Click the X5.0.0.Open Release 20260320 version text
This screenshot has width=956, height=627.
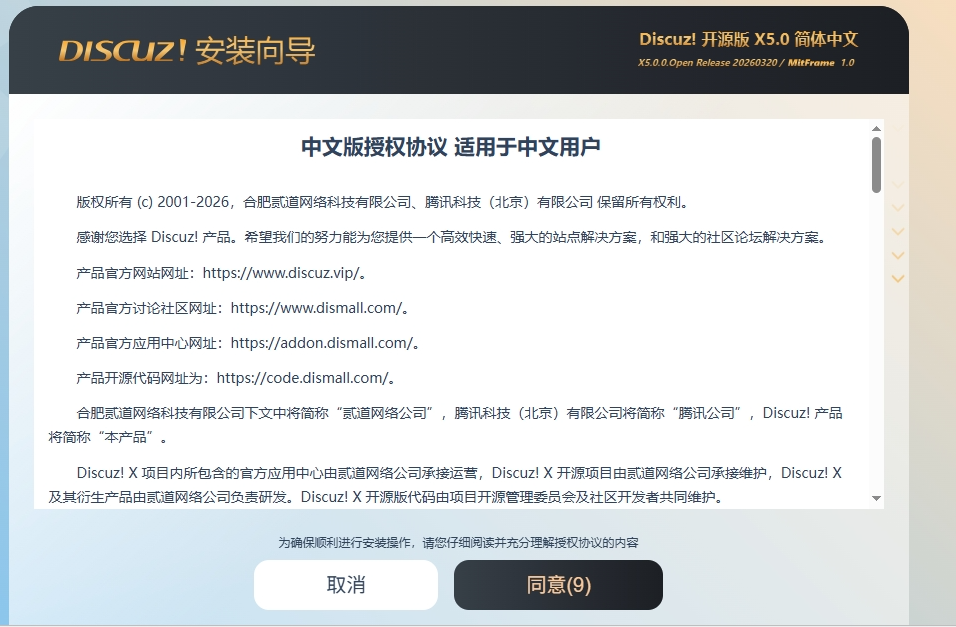click(708, 63)
